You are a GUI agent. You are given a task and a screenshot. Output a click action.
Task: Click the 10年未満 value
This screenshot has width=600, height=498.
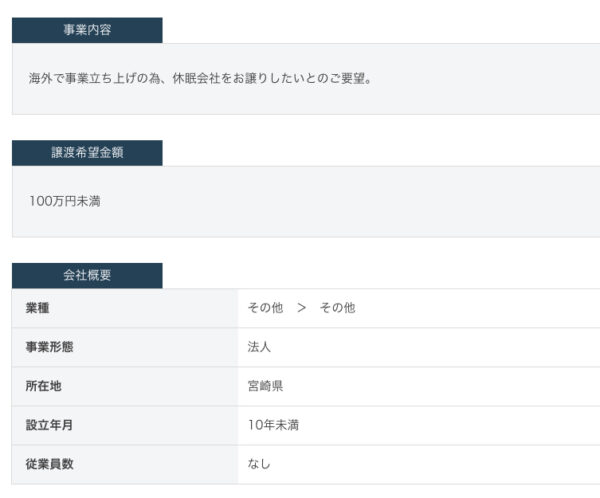(273, 425)
